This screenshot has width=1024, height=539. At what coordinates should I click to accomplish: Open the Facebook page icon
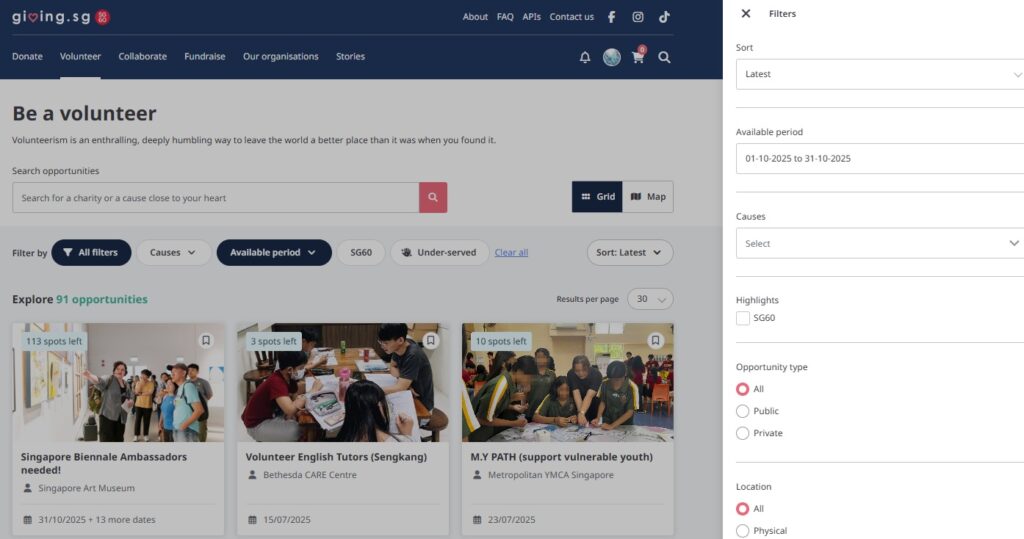tap(611, 17)
